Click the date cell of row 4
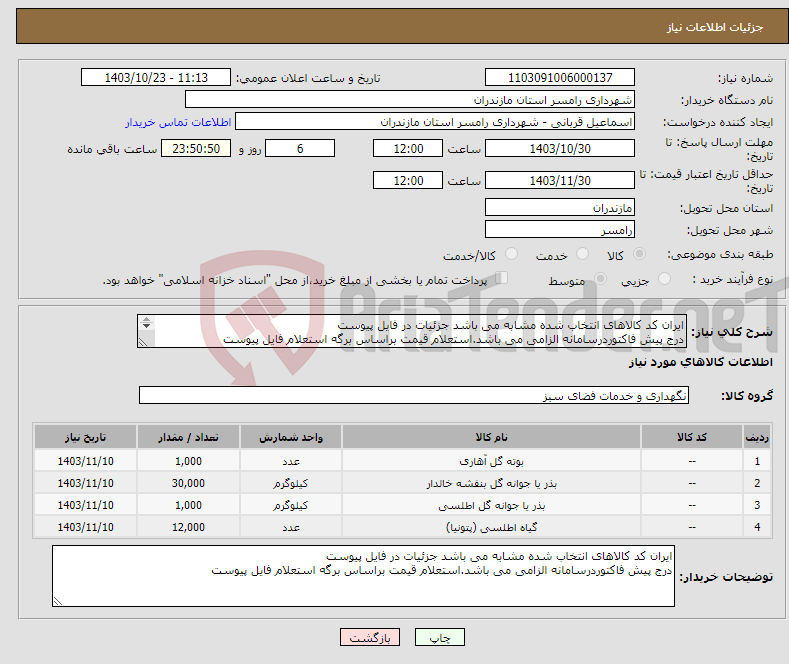789x664 pixels. (85, 527)
